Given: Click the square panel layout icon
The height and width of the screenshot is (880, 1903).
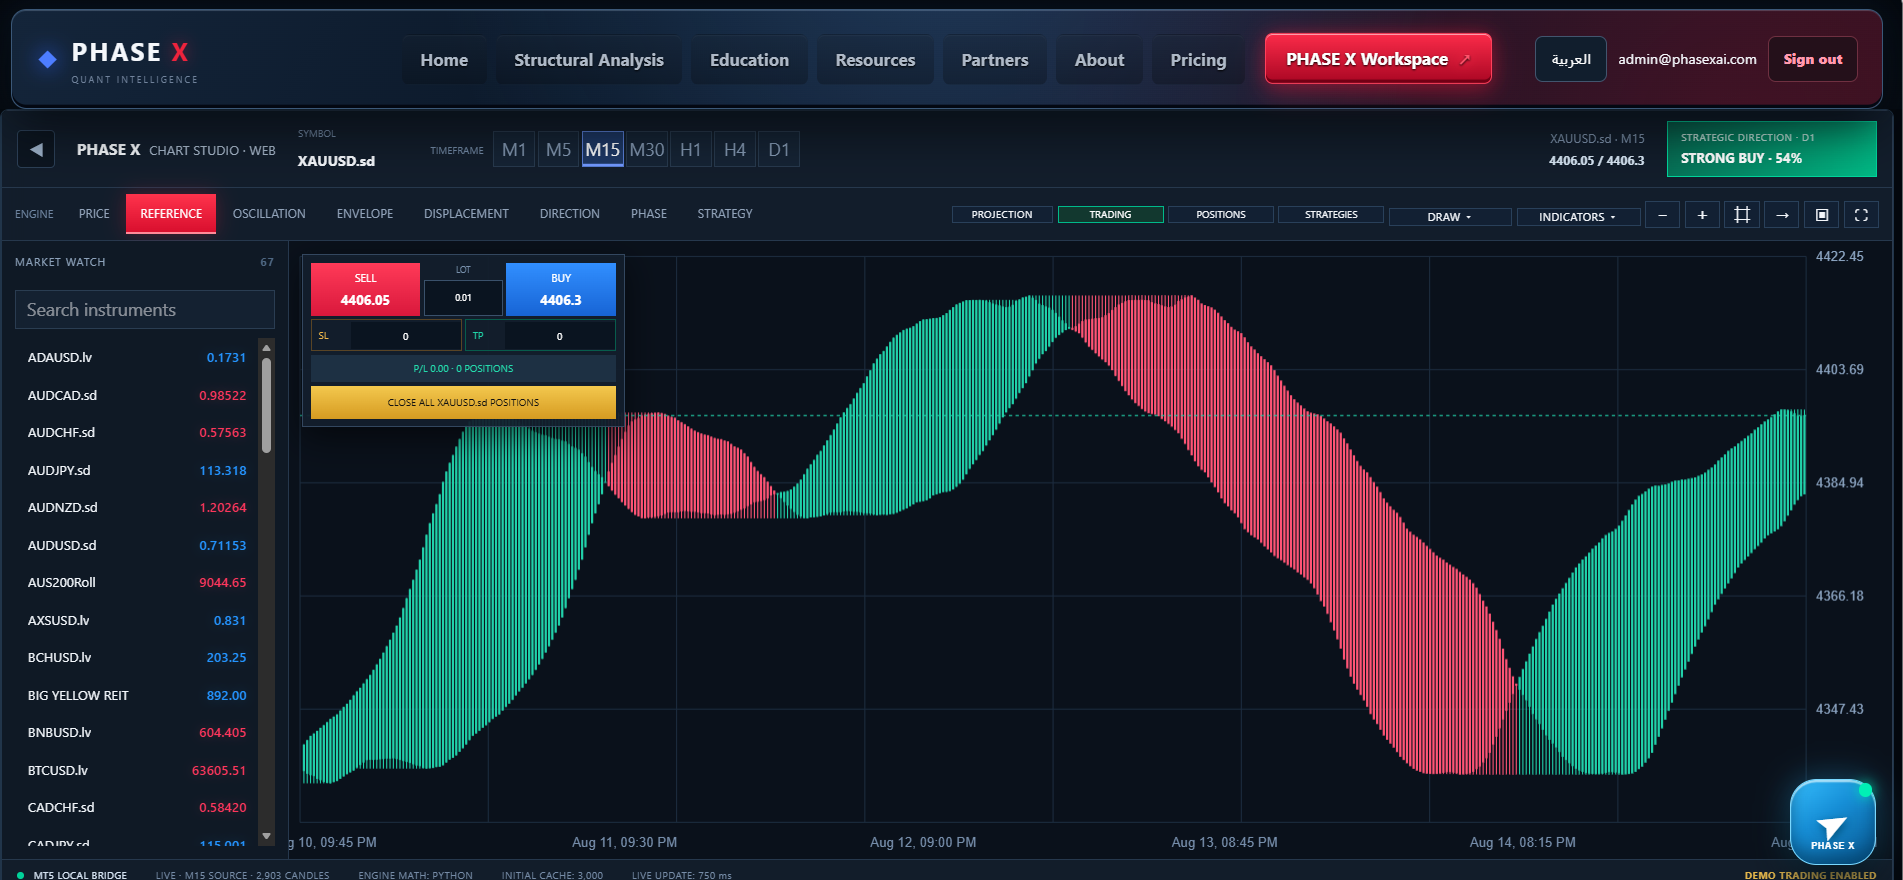Looking at the screenshot, I should (x=1822, y=215).
